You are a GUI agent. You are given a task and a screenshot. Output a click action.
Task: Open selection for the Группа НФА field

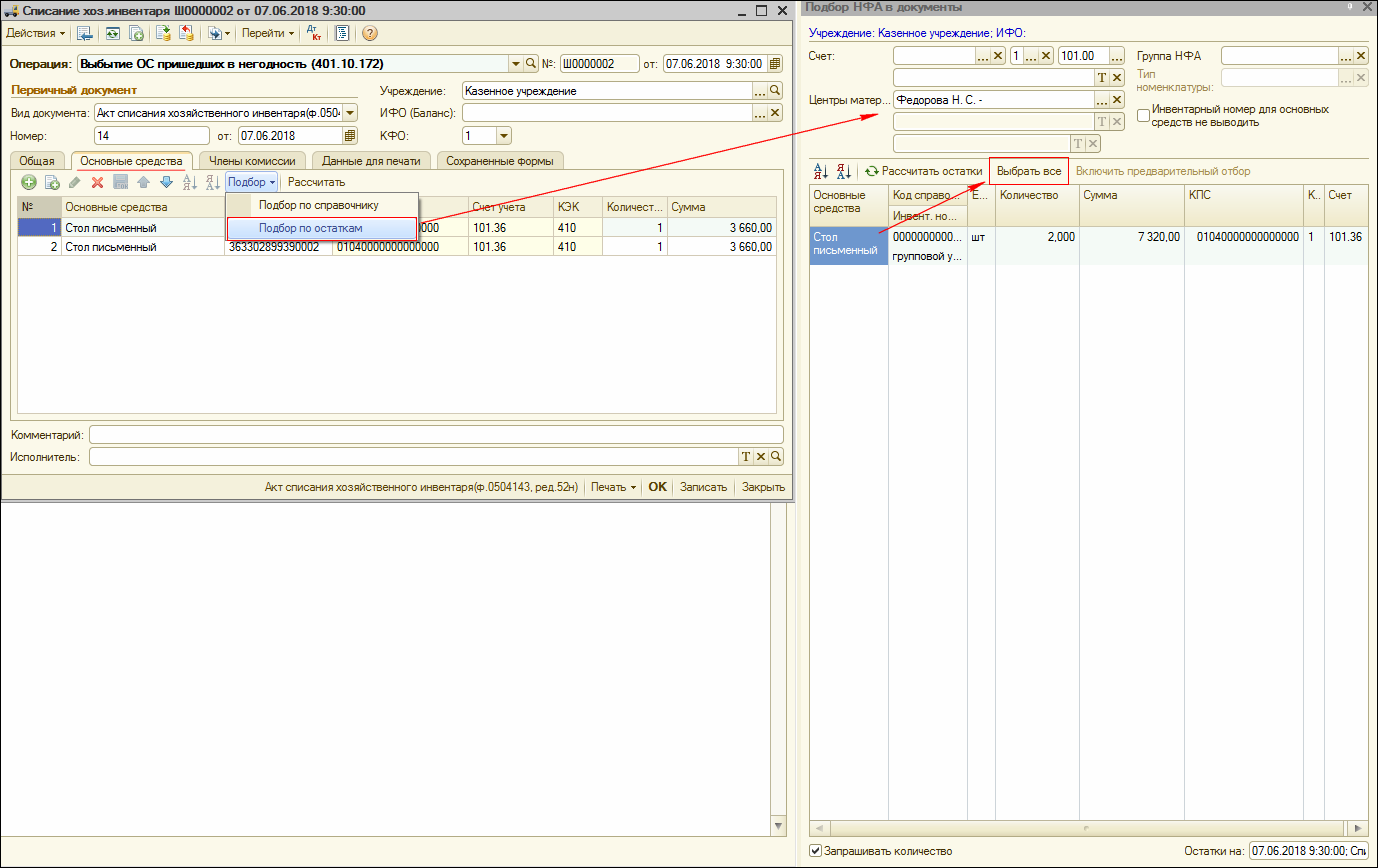tap(1346, 56)
